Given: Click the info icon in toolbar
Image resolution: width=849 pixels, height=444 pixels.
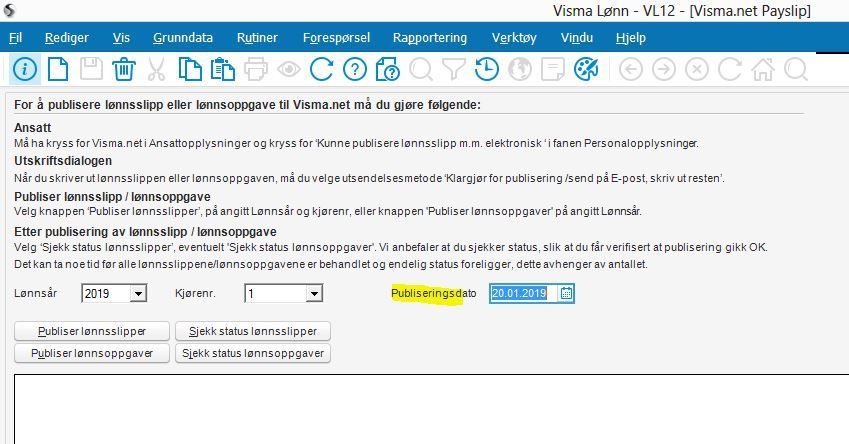Looking at the screenshot, I should pyautogui.click(x=25, y=69).
